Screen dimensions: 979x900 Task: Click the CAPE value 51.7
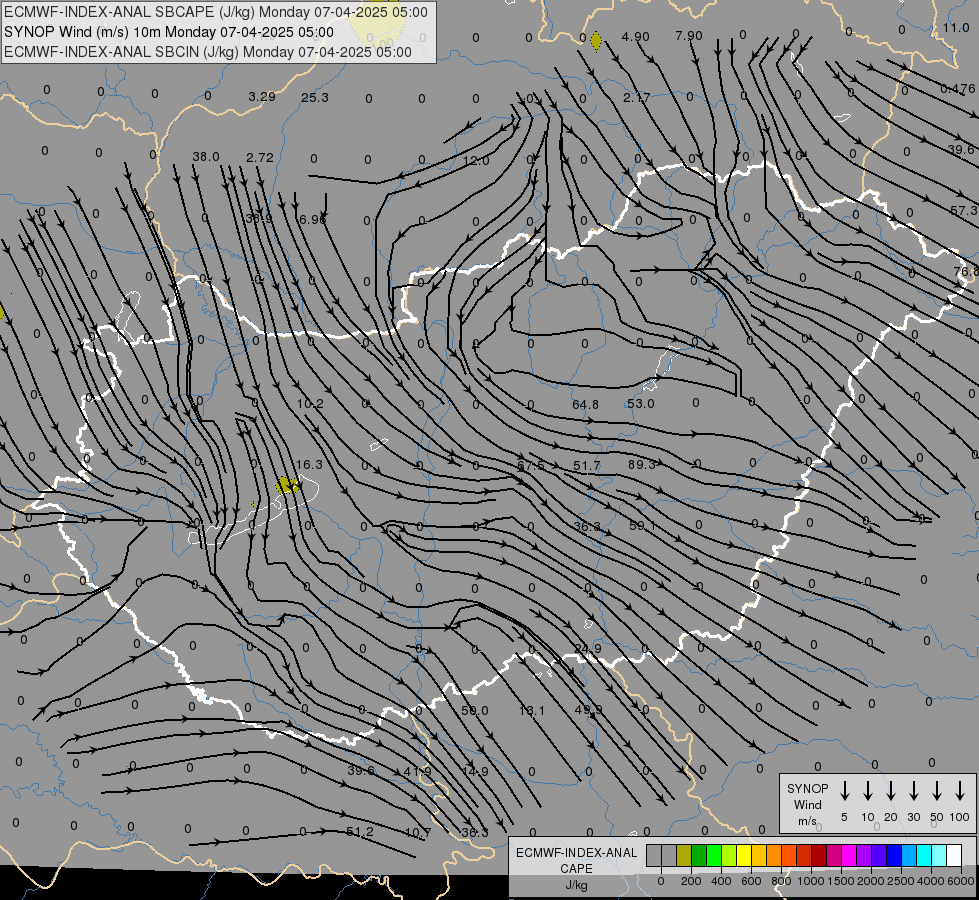tap(586, 466)
